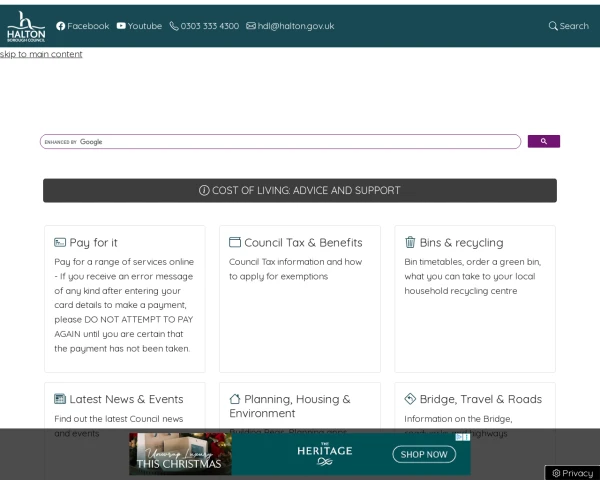Screen dimensions: 600x480
Task: Click the info icon in Cost of Living banner
Action: coord(204,190)
